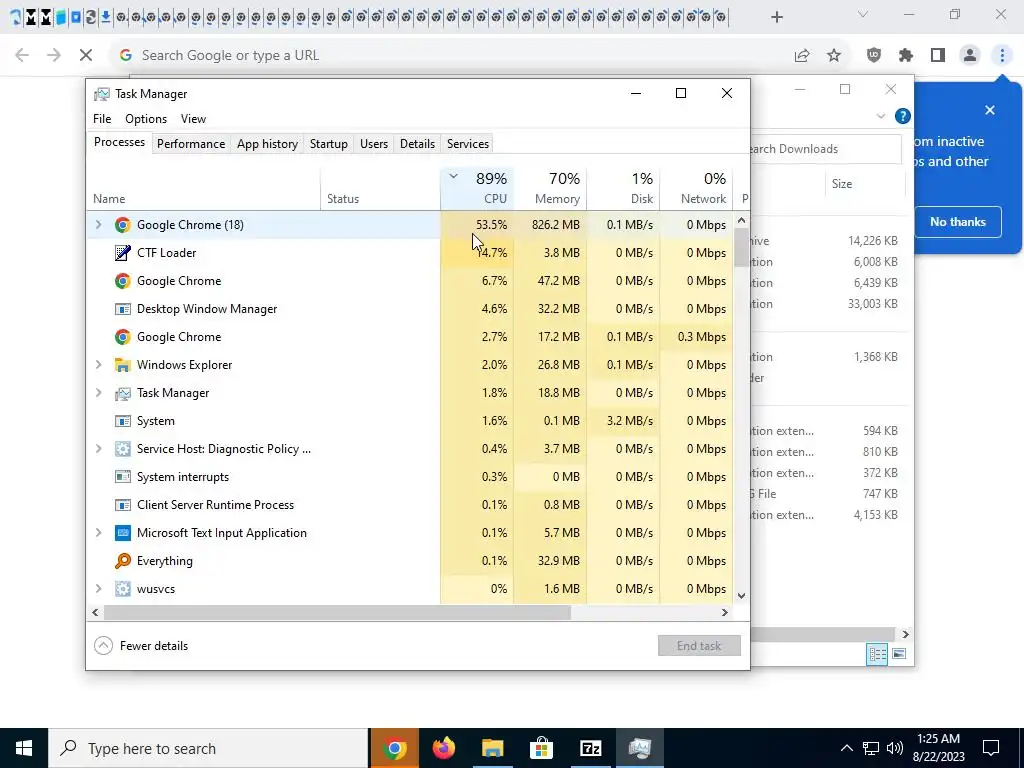Open 7-Zip from the taskbar
This screenshot has height=768, width=1024.
point(590,748)
